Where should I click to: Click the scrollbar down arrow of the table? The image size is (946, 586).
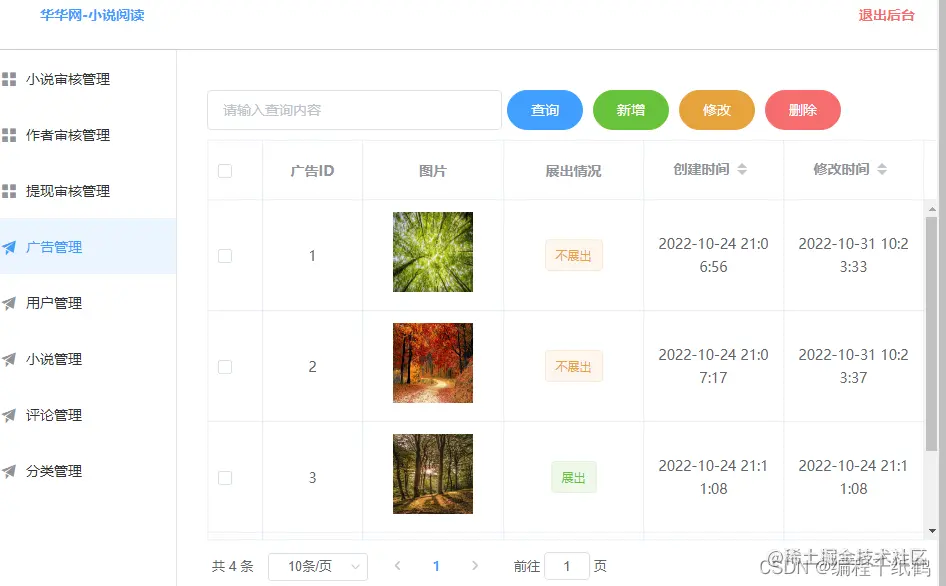(932, 531)
